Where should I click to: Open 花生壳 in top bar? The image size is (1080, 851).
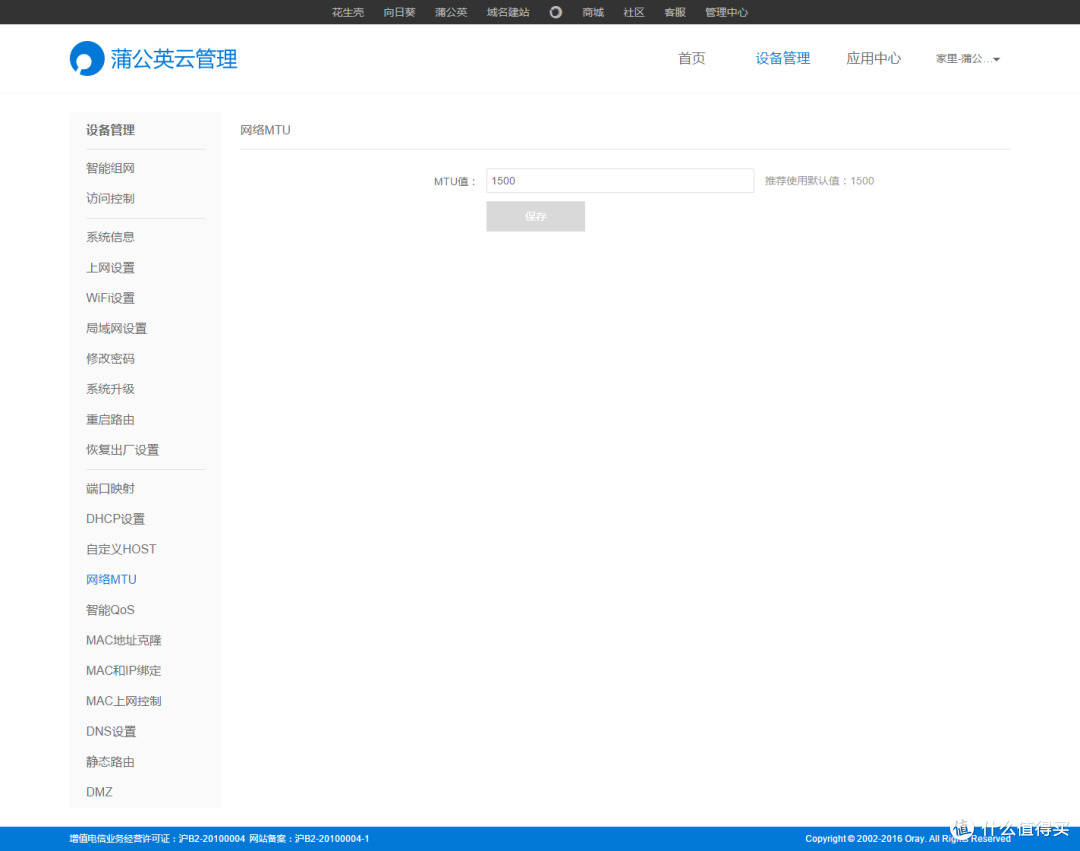348,12
